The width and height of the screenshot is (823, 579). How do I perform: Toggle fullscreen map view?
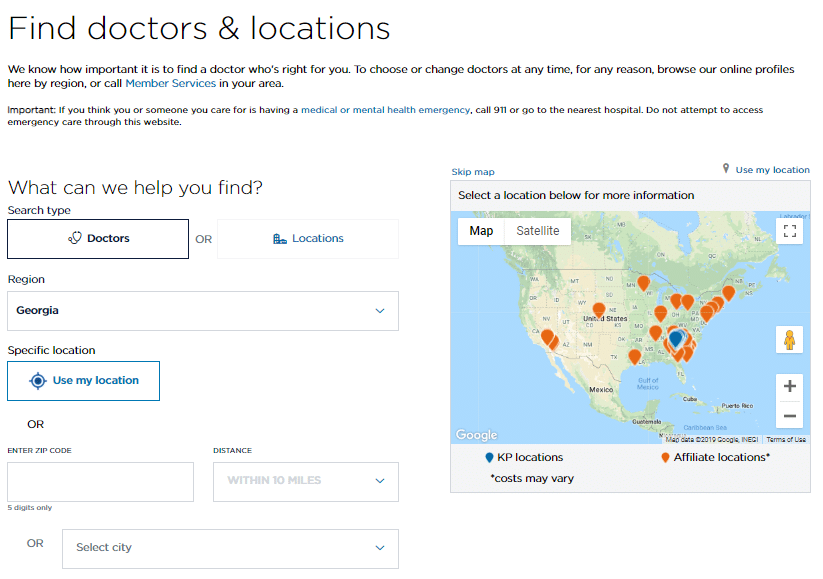pos(789,231)
